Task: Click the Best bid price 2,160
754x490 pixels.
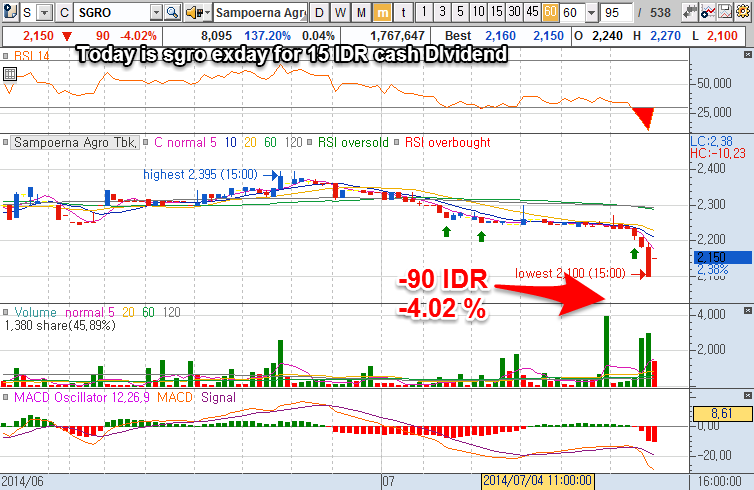Action: 500,36
